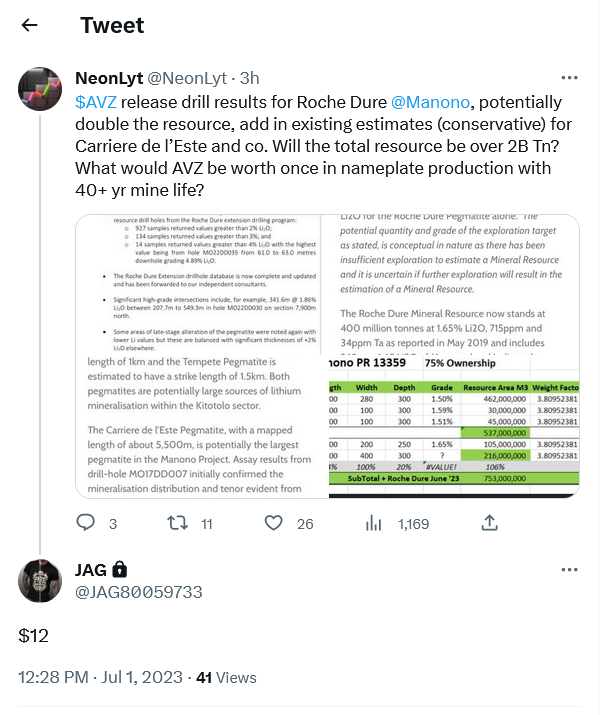Viewport: 613px width, 715px height.
Task: Retweet the NeonLyt post
Action: (177, 523)
